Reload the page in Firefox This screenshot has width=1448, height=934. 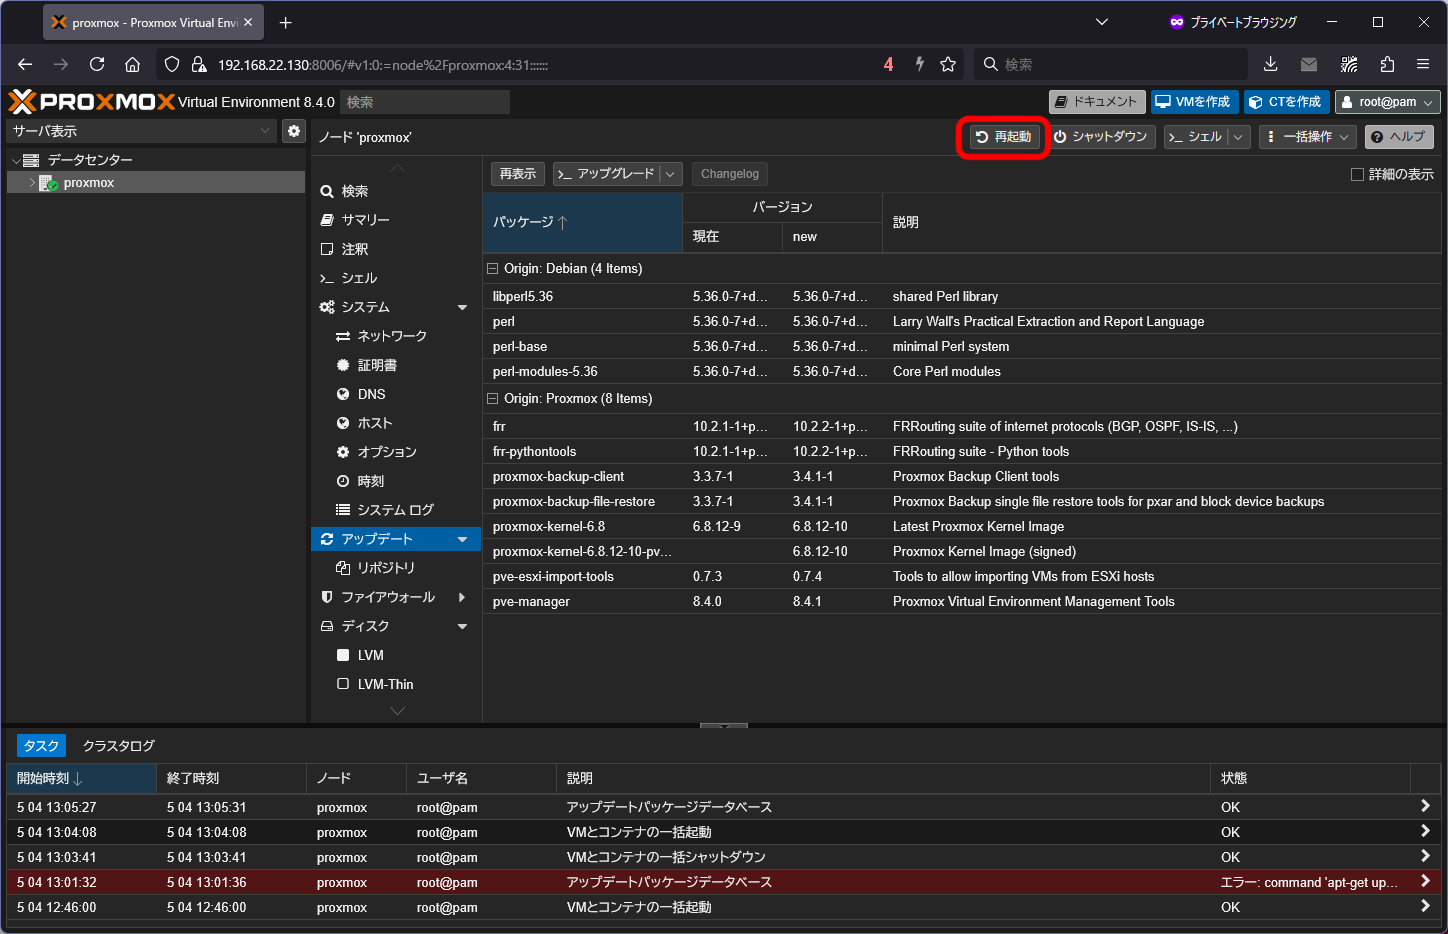click(97, 64)
